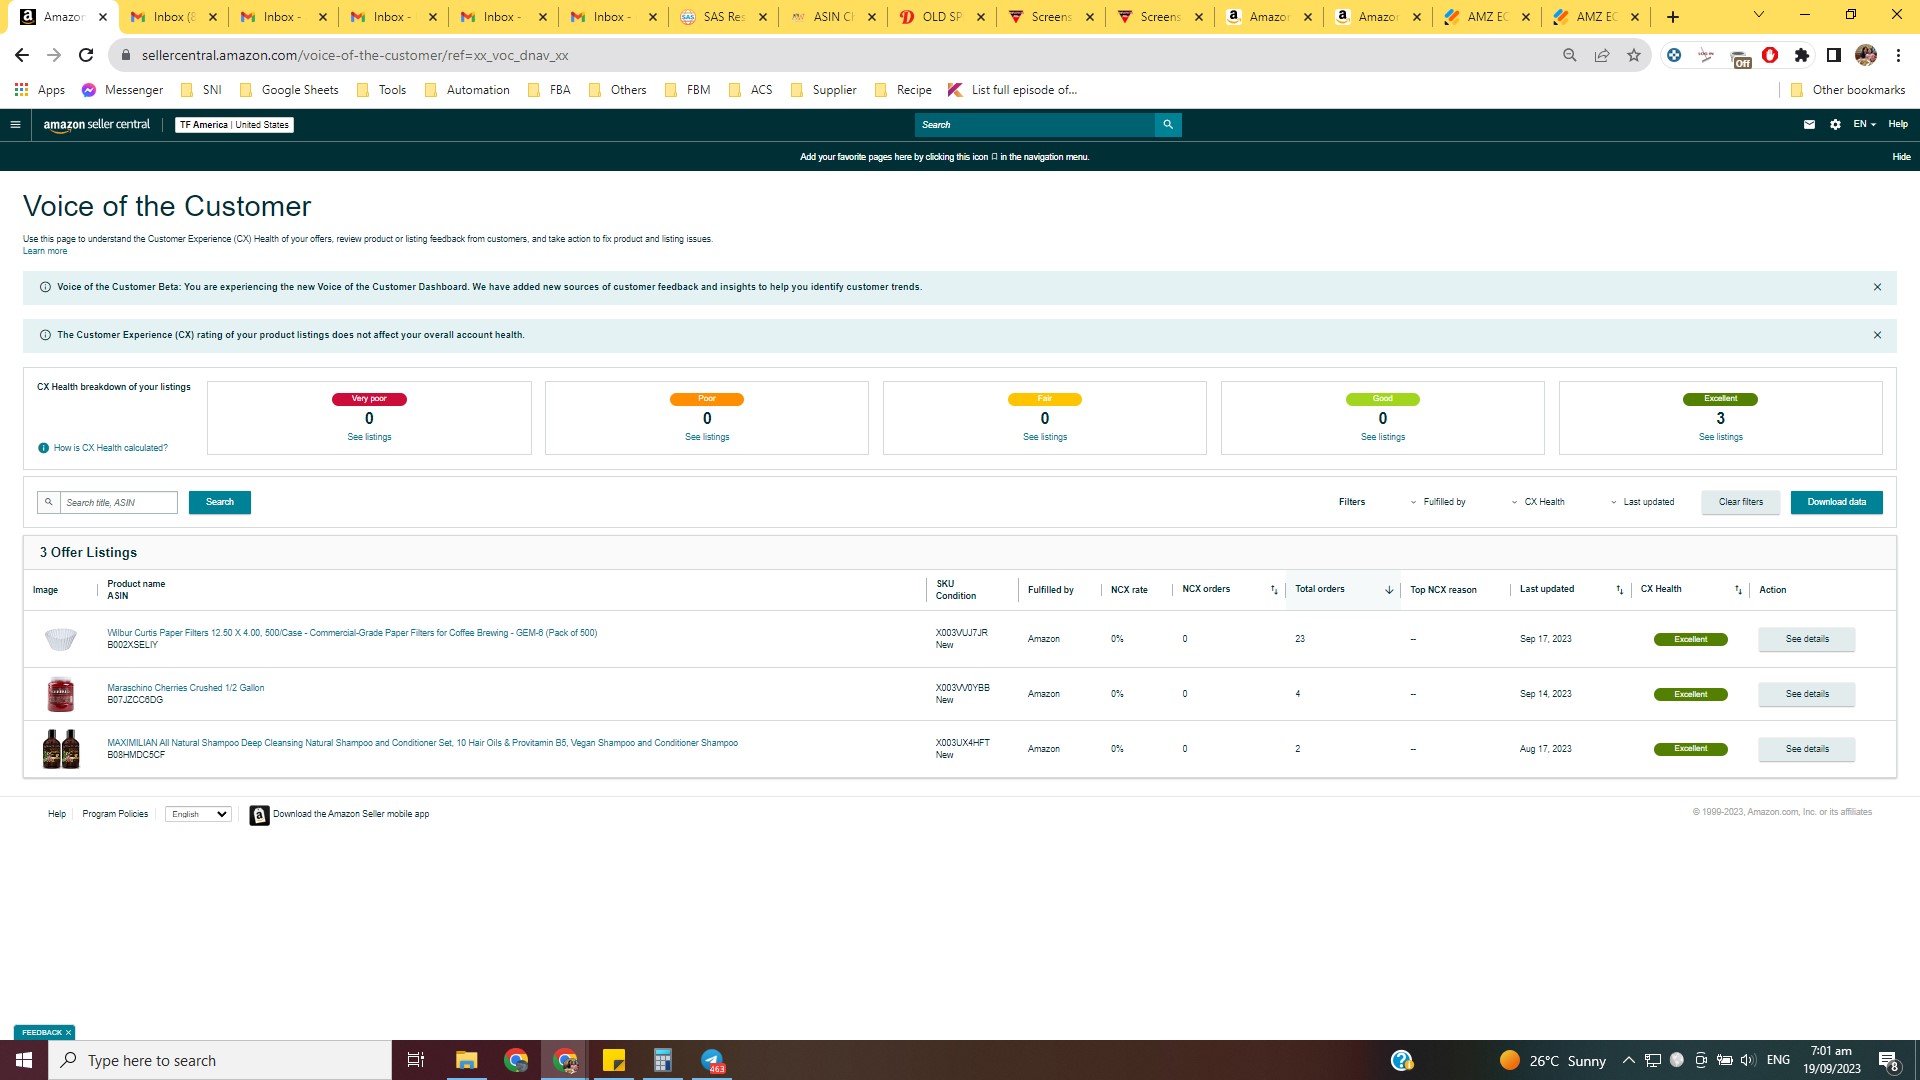Click the Seller Central top search field
This screenshot has width=1920, height=1080.
(x=1035, y=125)
